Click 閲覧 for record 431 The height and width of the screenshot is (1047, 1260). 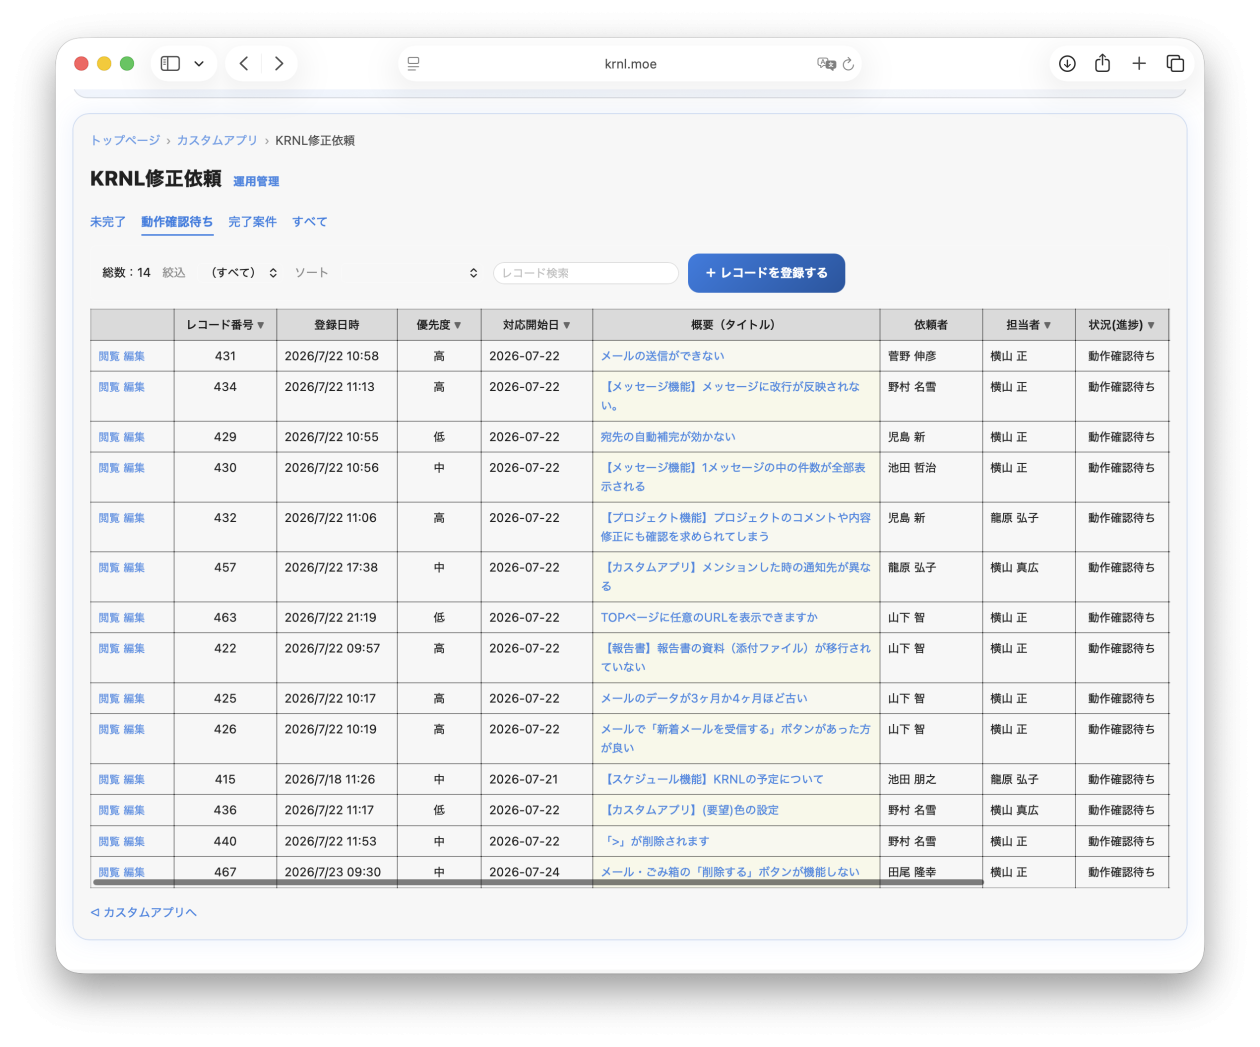coord(109,356)
